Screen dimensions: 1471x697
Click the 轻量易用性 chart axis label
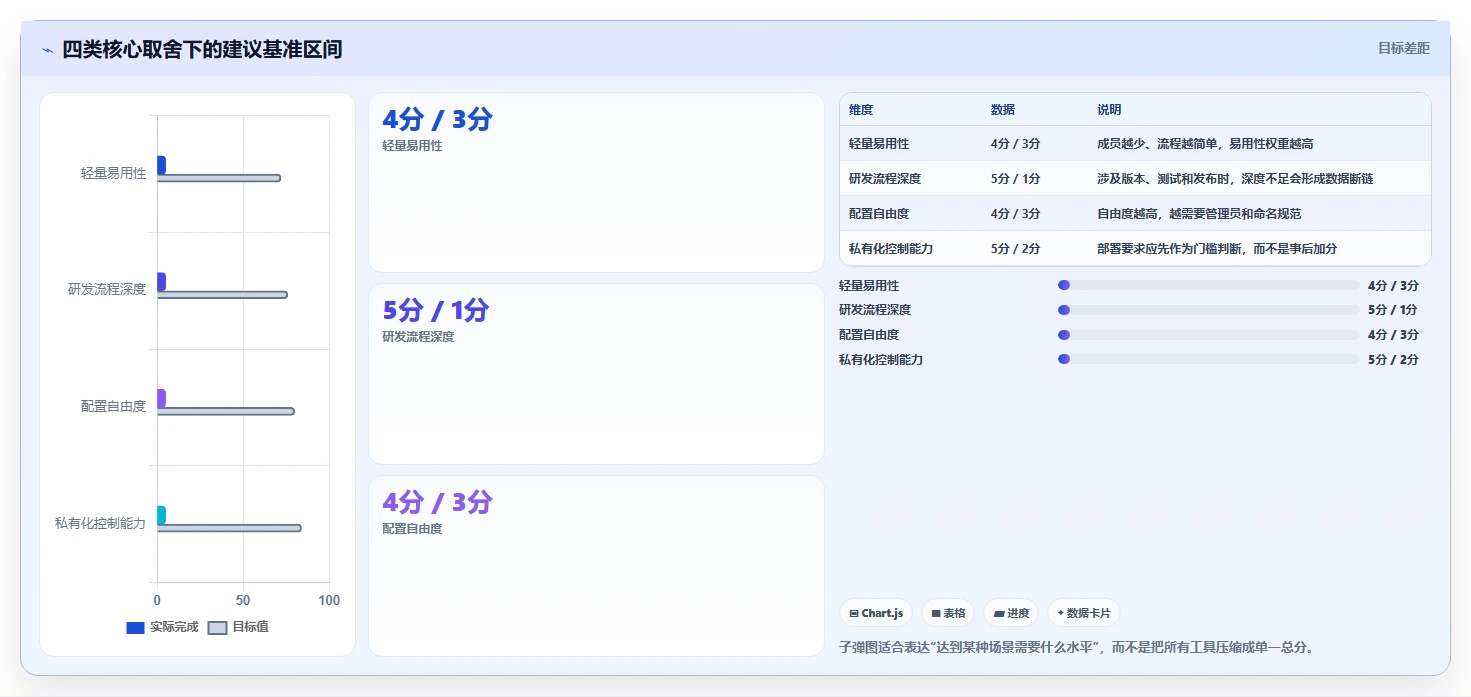[x=113, y=173]
